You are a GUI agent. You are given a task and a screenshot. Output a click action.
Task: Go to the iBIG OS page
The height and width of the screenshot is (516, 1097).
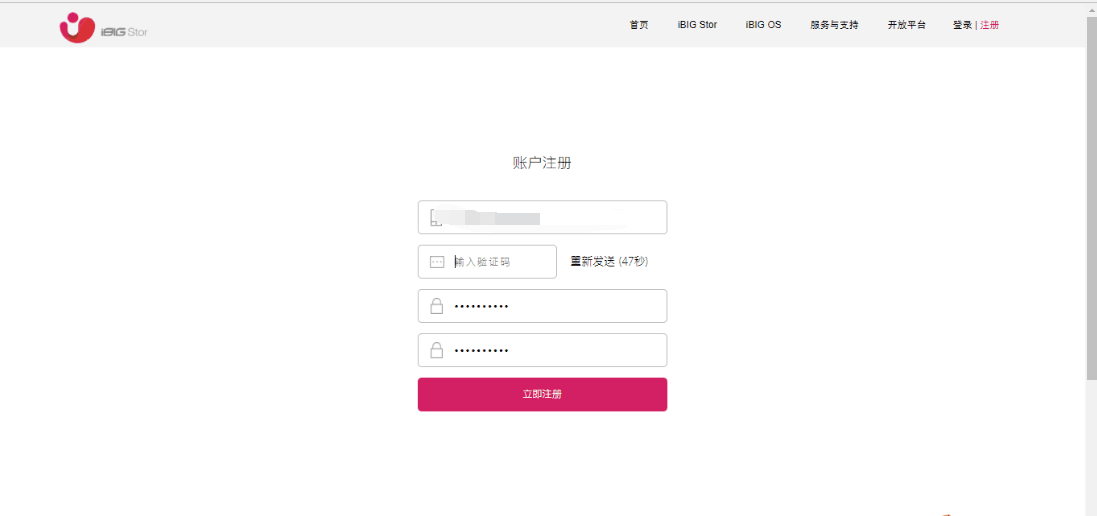coord(763,25)
